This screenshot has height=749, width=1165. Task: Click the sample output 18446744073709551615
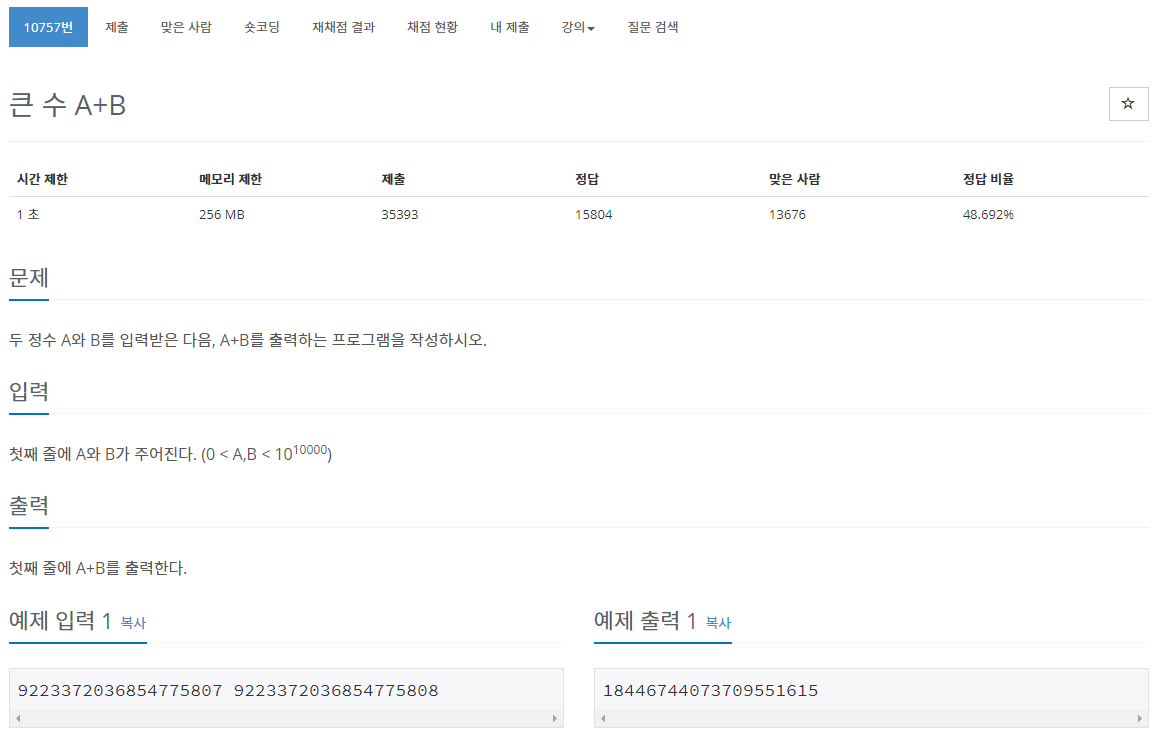pyautogui.click(x=710, y=691)
